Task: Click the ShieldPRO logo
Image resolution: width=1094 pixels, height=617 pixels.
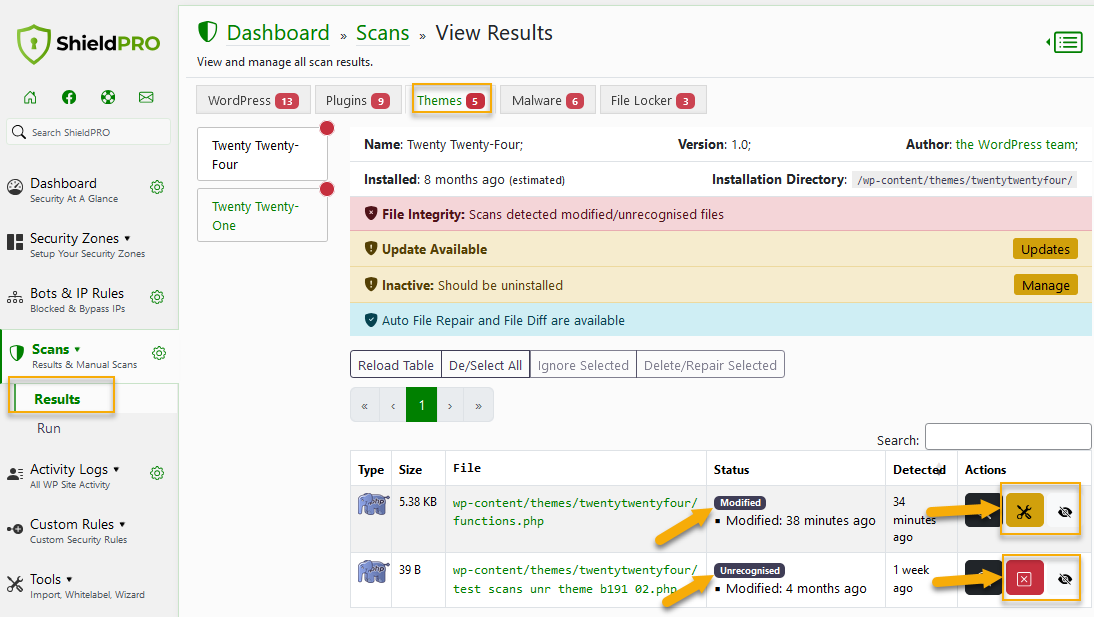Action: [x=88, y=44]
